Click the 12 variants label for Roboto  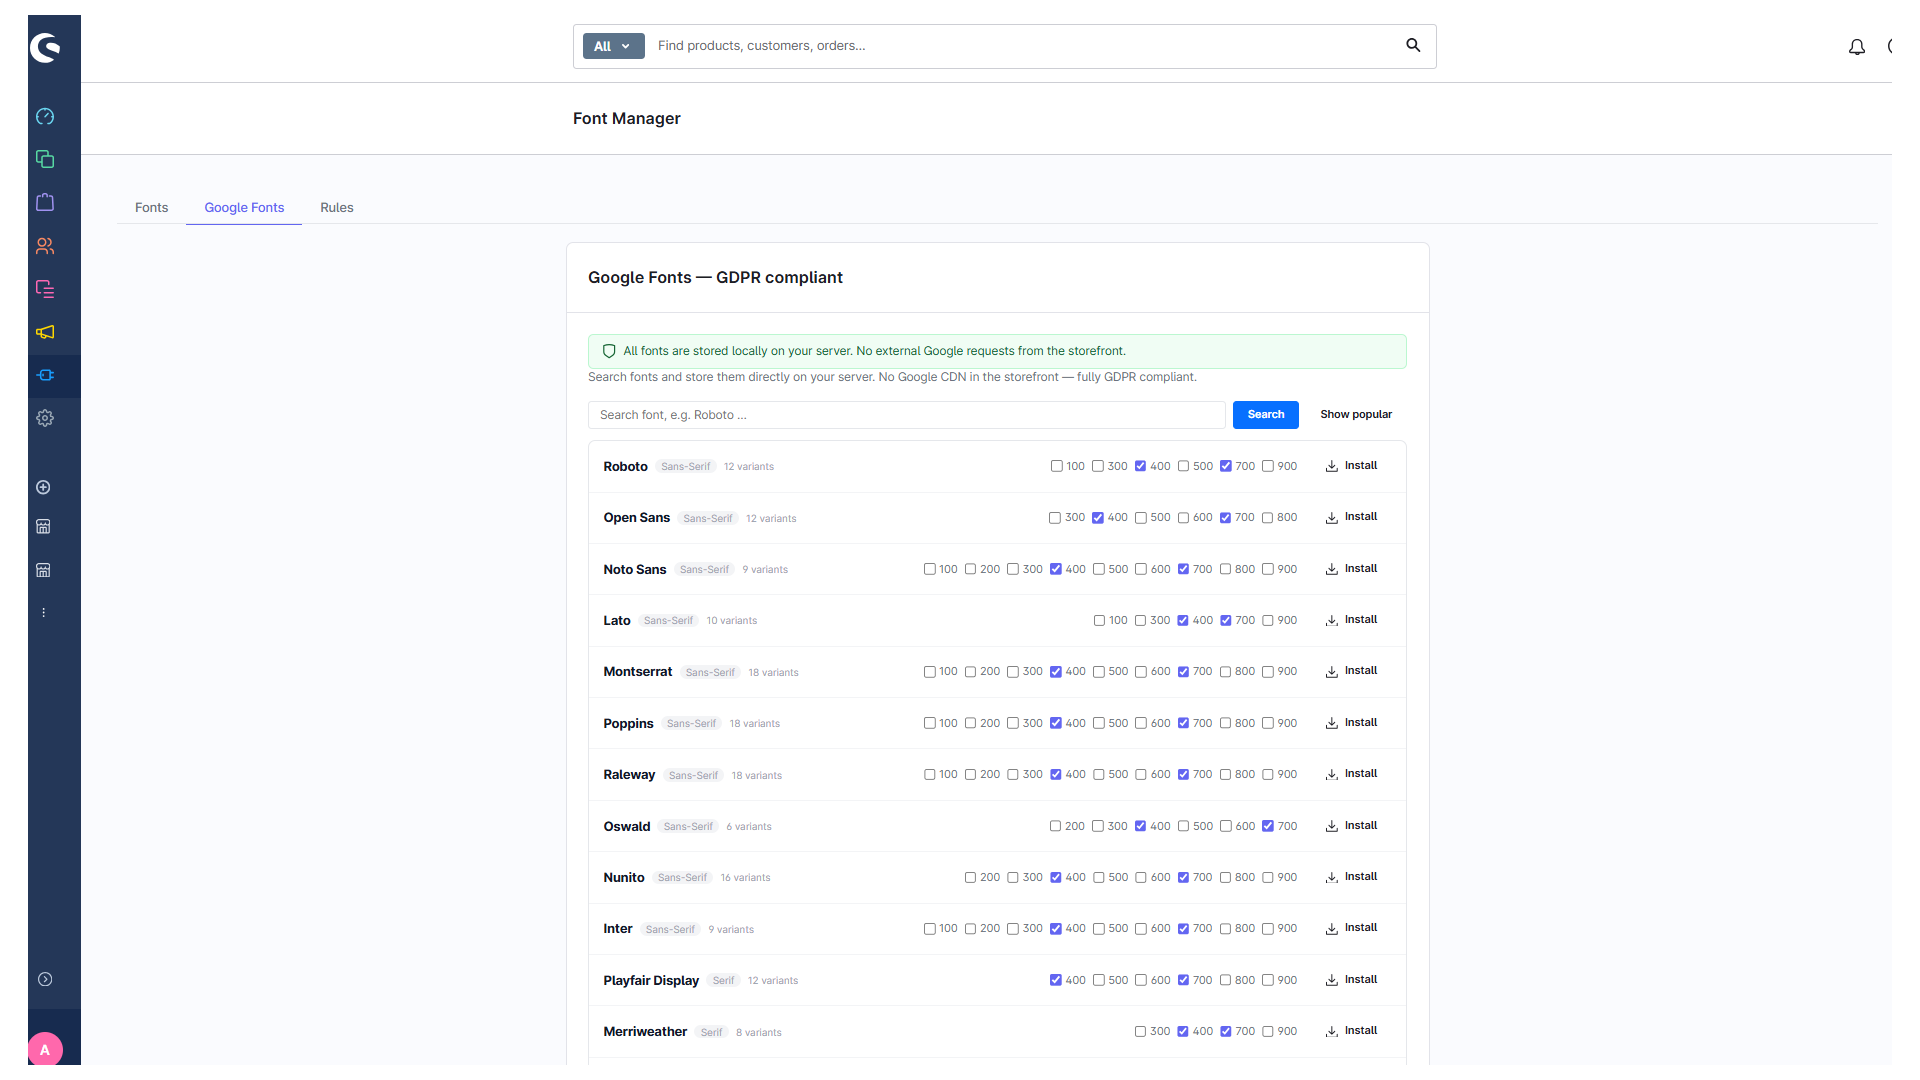pyautogui.click(x=749, y=467)
